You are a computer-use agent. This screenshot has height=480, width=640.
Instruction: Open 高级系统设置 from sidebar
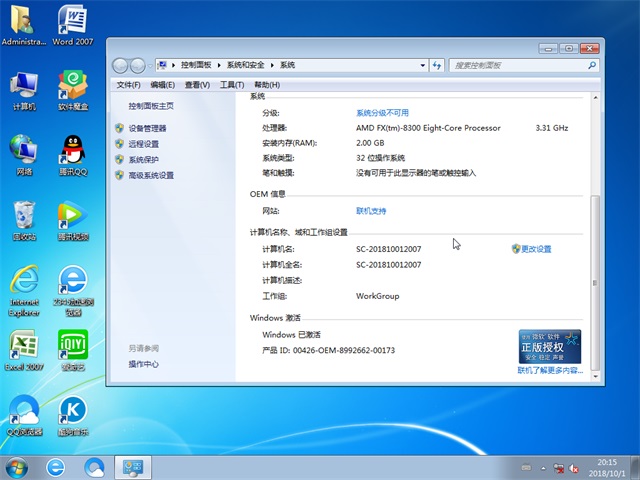tap(151, 176)
